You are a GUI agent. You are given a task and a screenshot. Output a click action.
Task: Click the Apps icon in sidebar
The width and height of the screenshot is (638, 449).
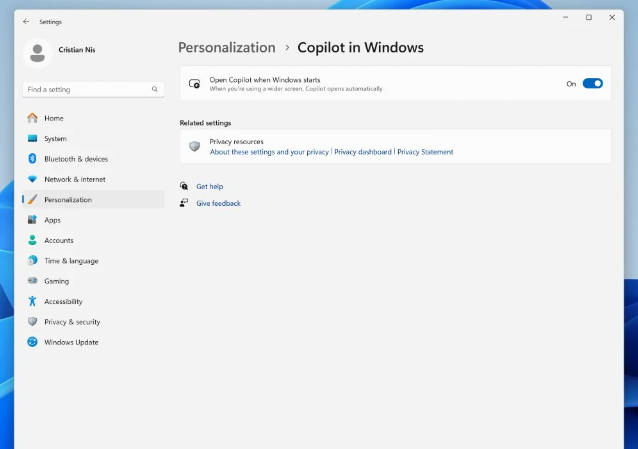coord(33,220)
